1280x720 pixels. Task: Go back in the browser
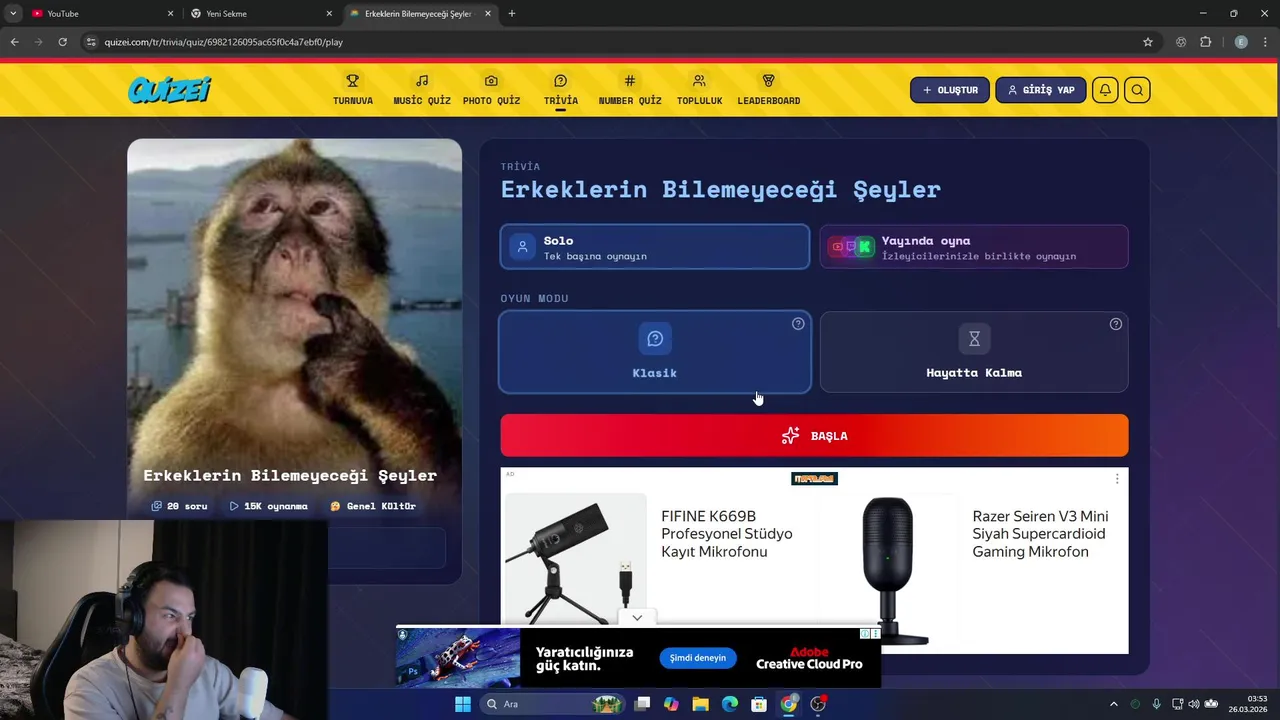coord(14,42)
